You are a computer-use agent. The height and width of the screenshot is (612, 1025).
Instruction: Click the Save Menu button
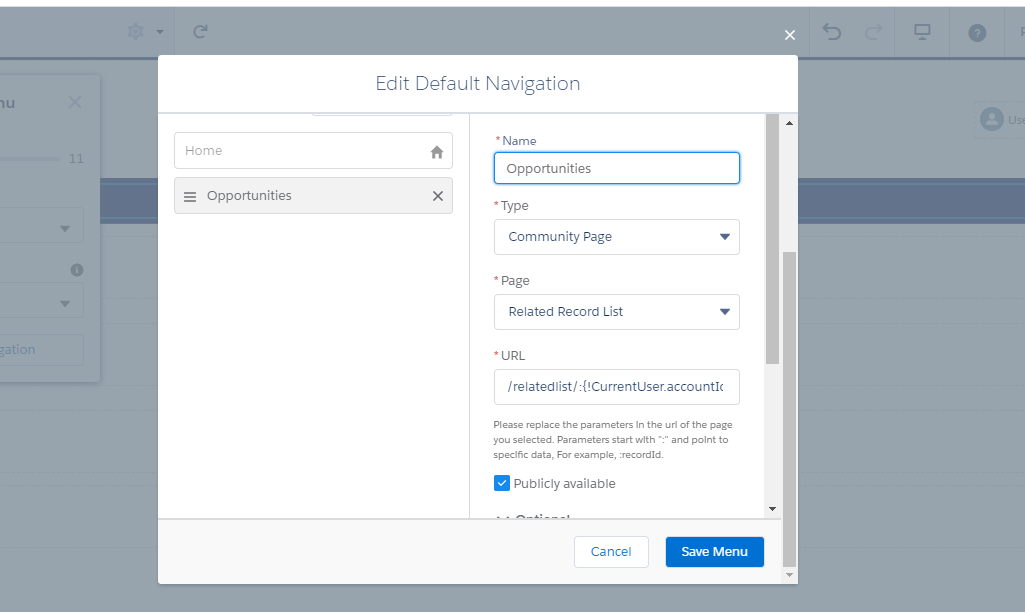[x=714, y=552]
